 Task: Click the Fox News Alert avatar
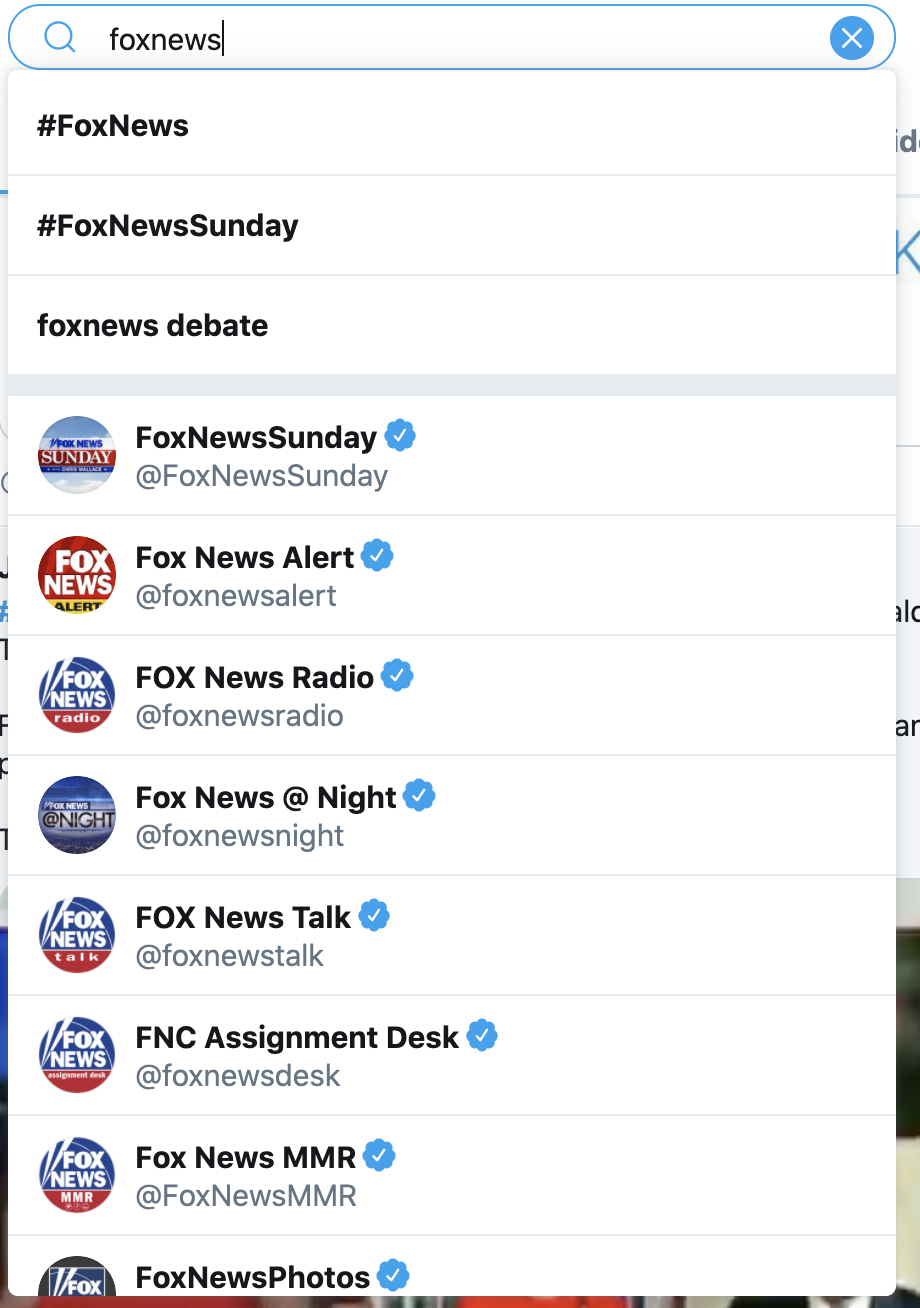click(x=77, y=575)
